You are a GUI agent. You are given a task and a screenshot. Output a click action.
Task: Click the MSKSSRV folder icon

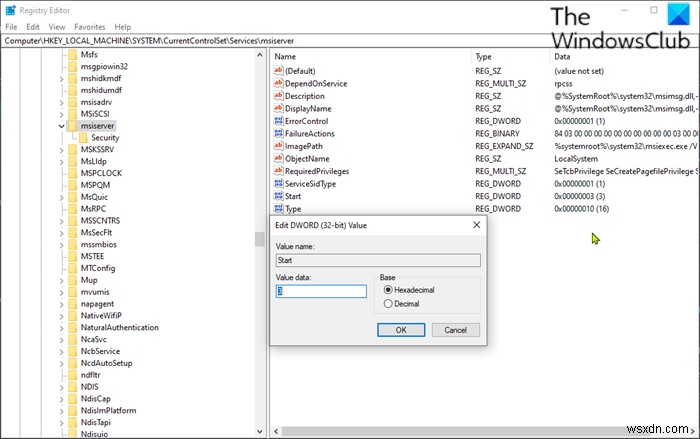[73, 149]
